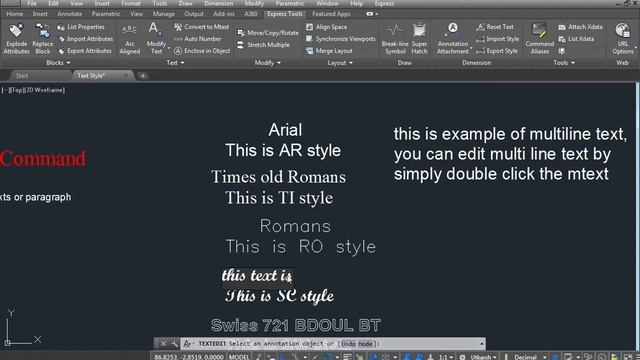Select the Replace Block tool
The height and width of the screenshot is (360, 640).
pos(42,39)
